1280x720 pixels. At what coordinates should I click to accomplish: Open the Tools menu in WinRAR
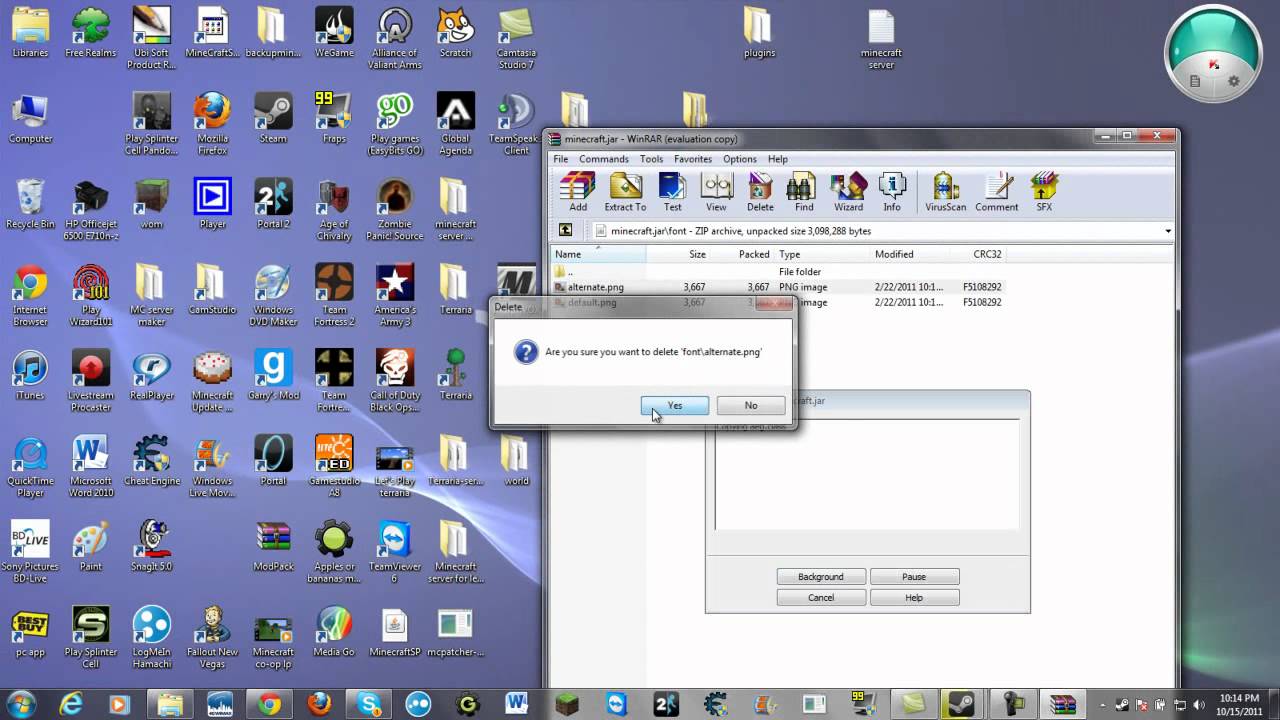click(651, 159)
